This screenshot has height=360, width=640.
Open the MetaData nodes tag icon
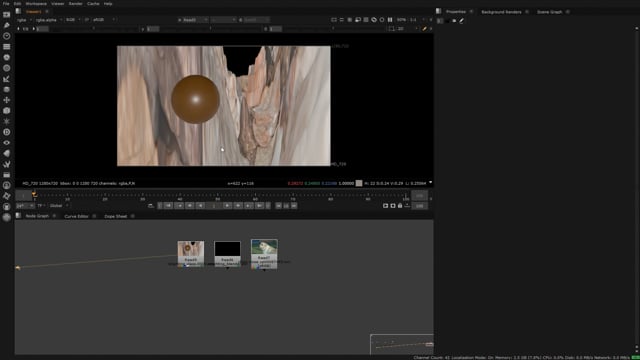[7, 153]
